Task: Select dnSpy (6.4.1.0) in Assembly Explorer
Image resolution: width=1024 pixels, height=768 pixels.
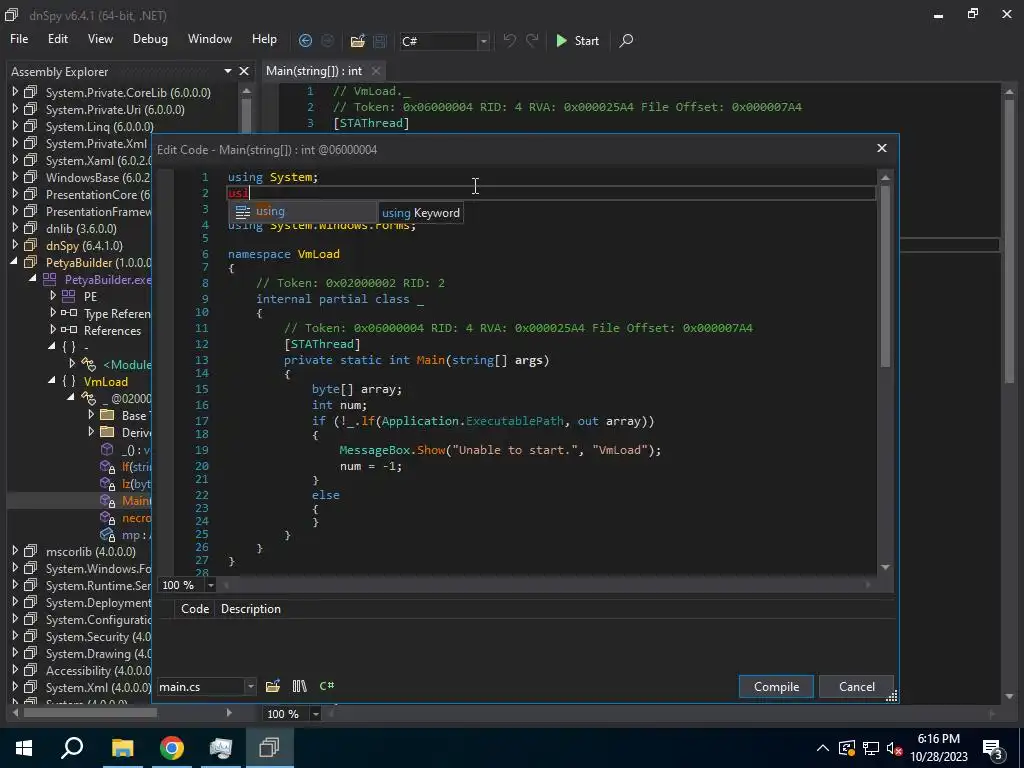Action: pos(84,246)
